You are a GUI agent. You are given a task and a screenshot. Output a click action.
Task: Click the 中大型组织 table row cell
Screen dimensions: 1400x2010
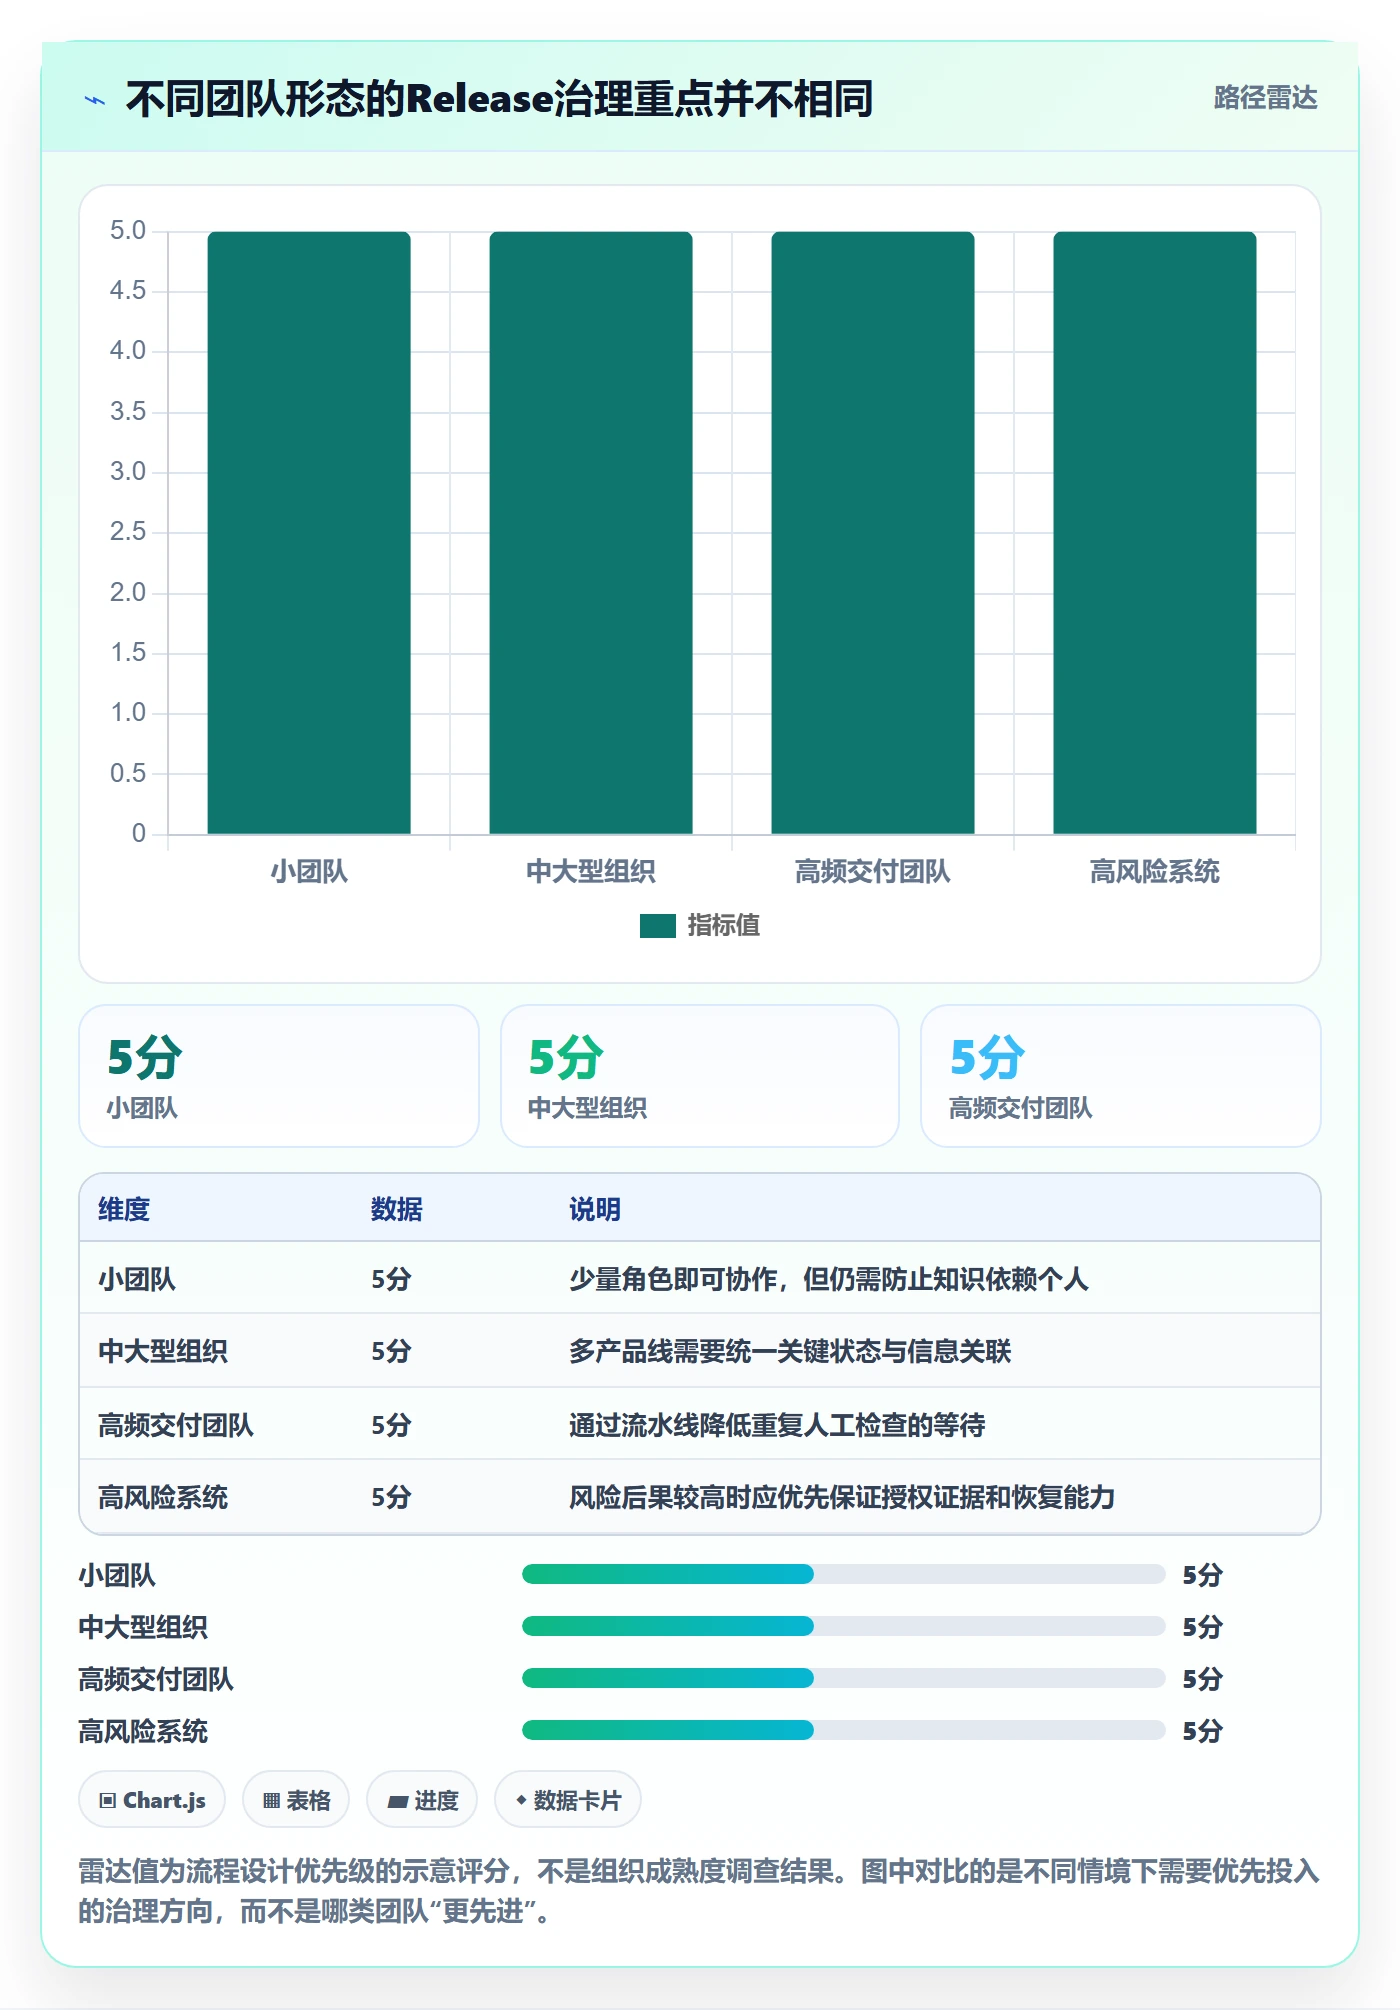point(163,1351)
